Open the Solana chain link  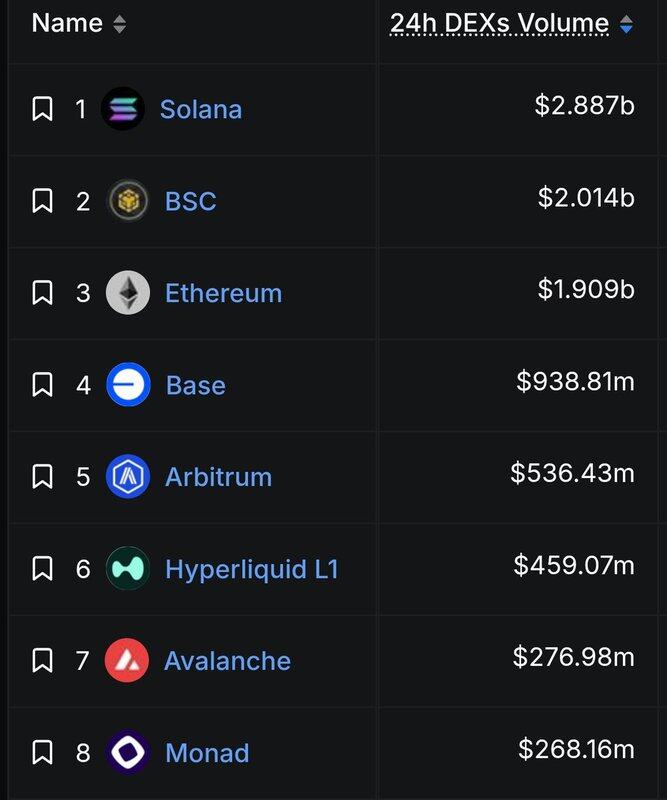[200, 109]
